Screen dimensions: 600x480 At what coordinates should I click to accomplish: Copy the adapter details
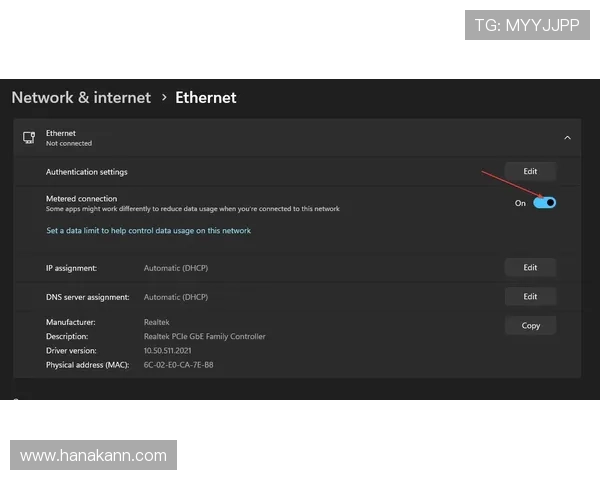[x=530, y=326]
